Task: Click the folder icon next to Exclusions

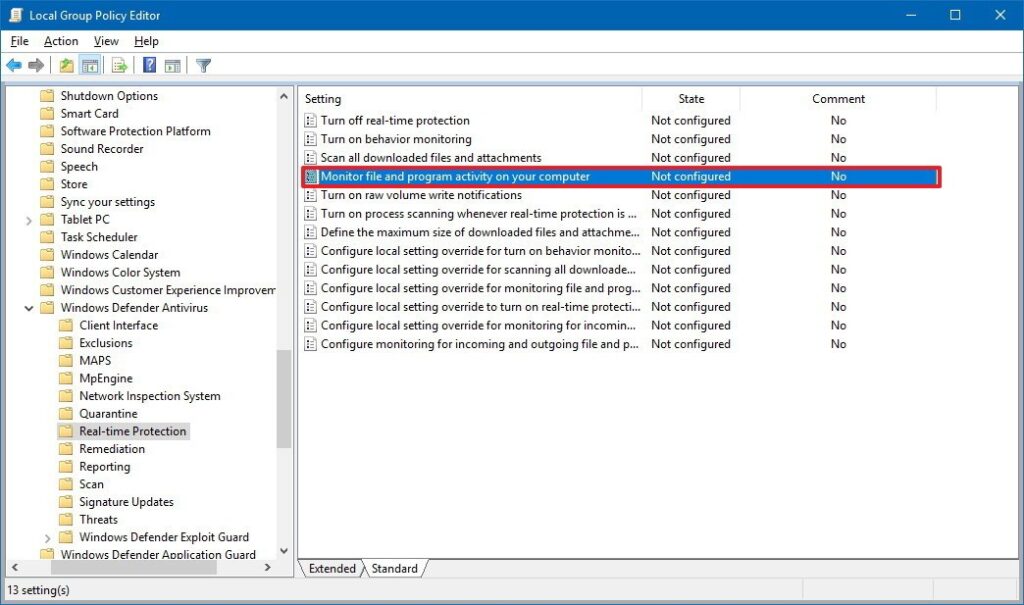Action: pyautogui.click(x=65, y=343)
